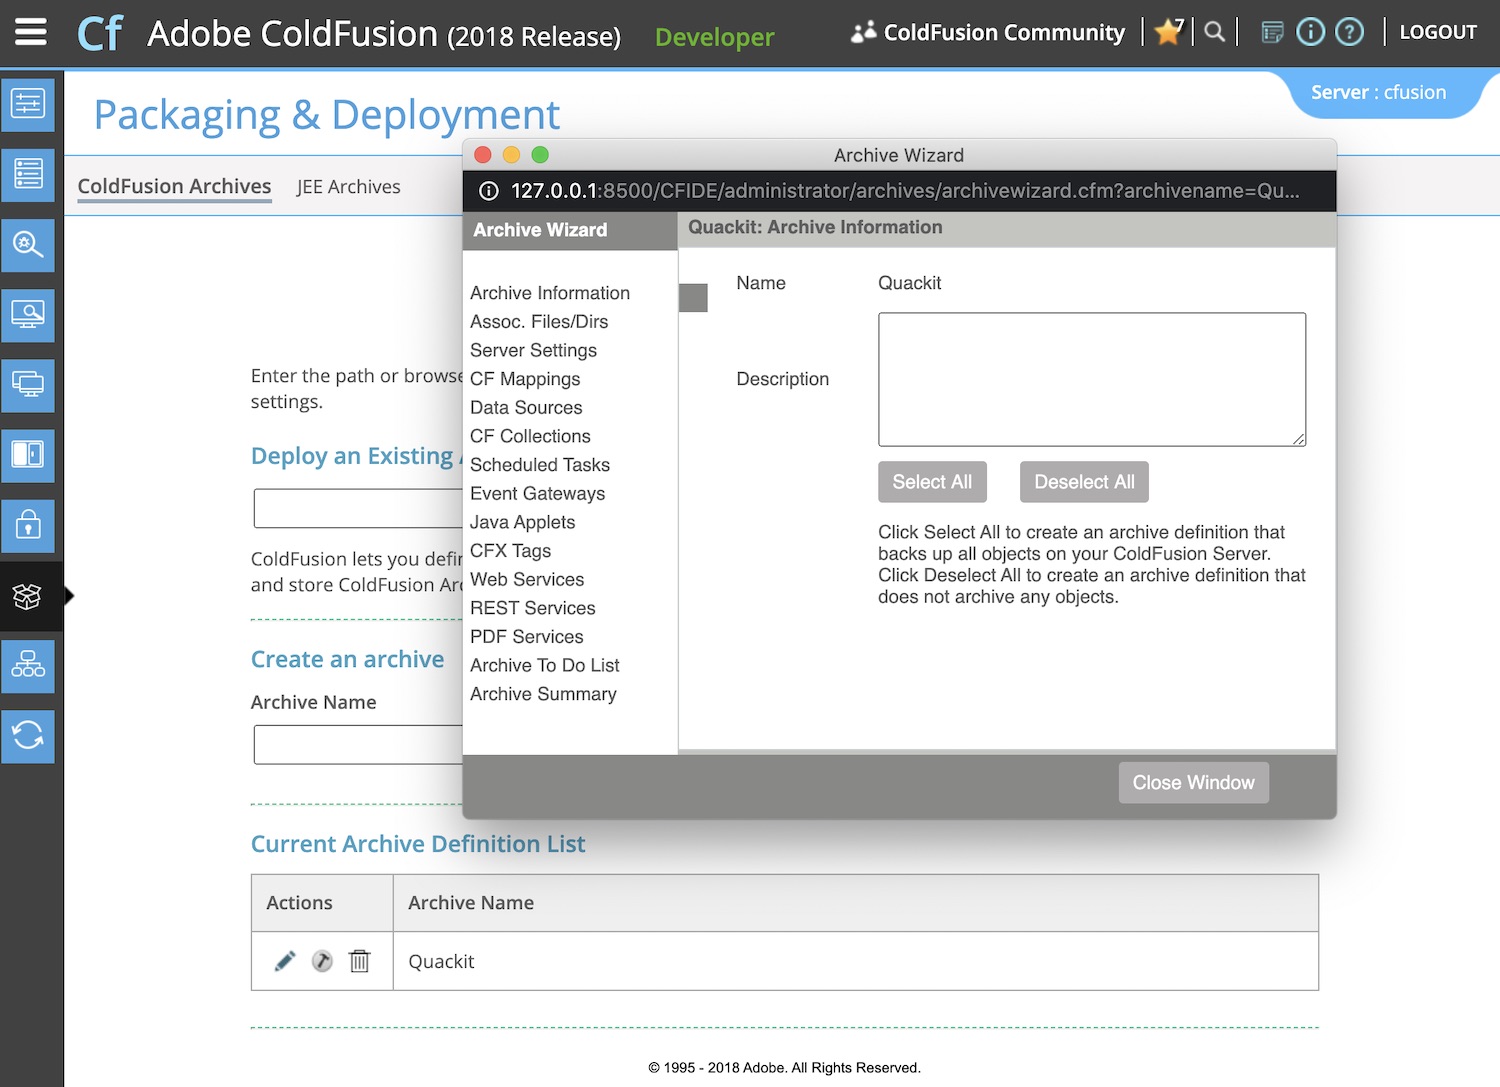The image size is (1500, 1087).
Task: Open Security lock sidebar icon
Action: point(28,526)
